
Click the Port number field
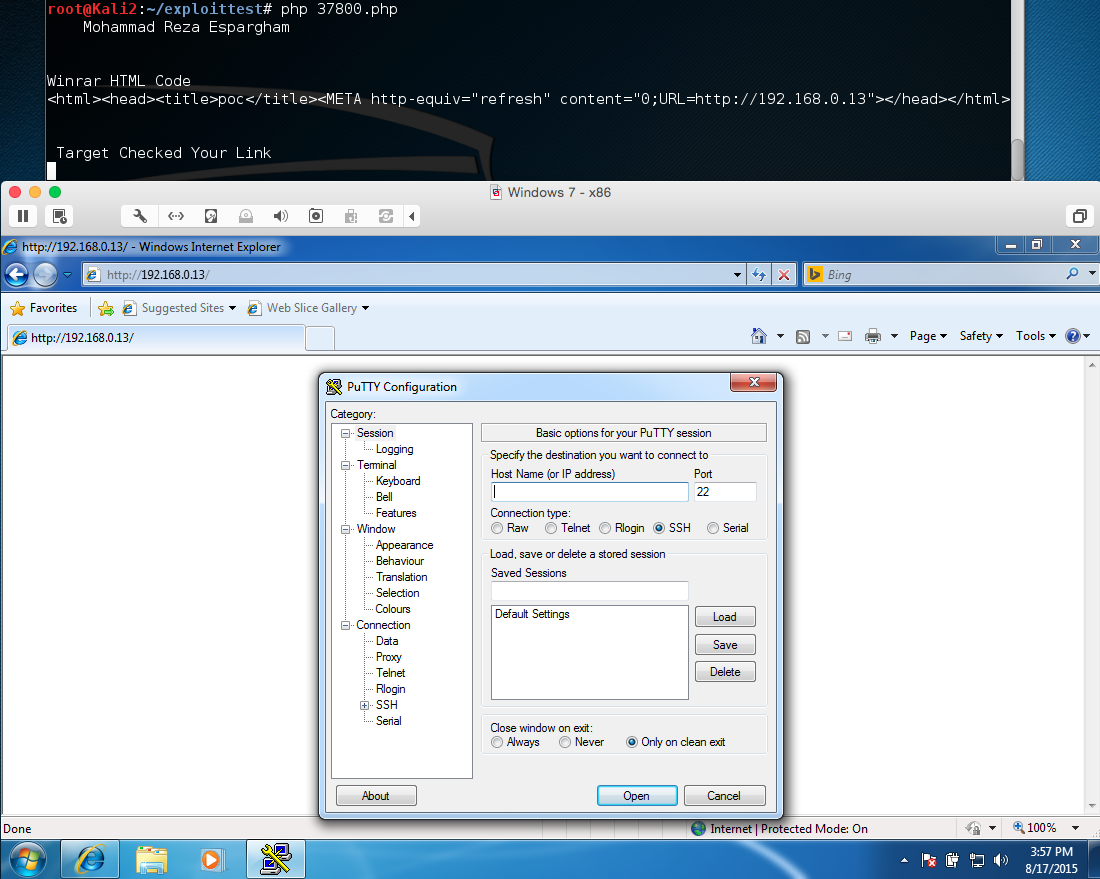point(725,492)
